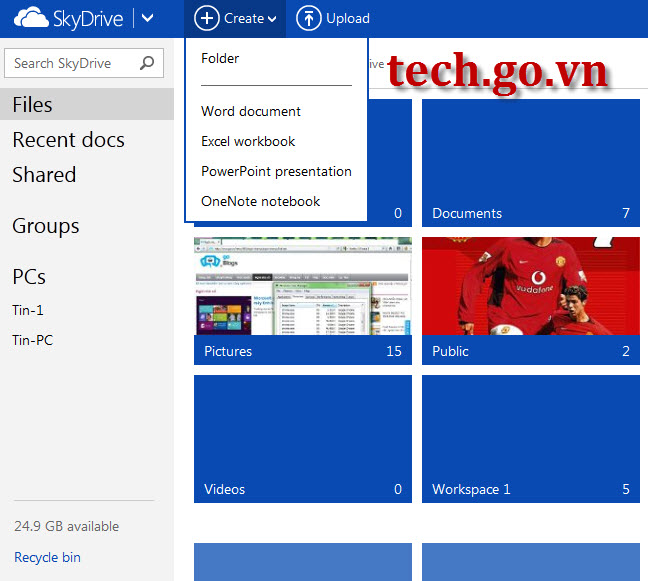
Task: Select the Tin-1 computer
Action: [28, 310]
